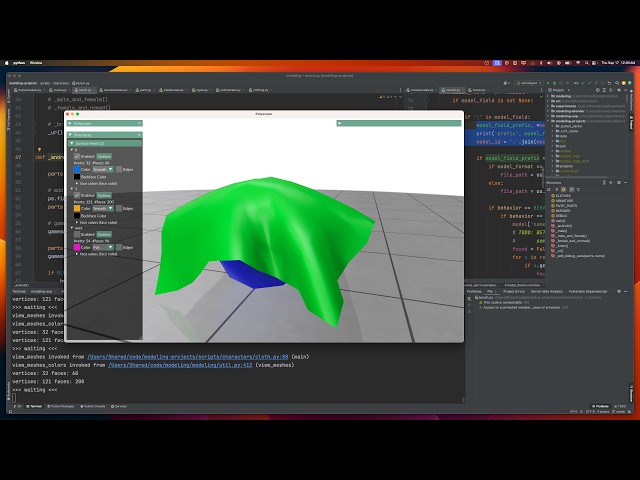Screen dimensions: 640x480
Task: Select _male_and_female() in the Structure list
Action: click(571, 236)
